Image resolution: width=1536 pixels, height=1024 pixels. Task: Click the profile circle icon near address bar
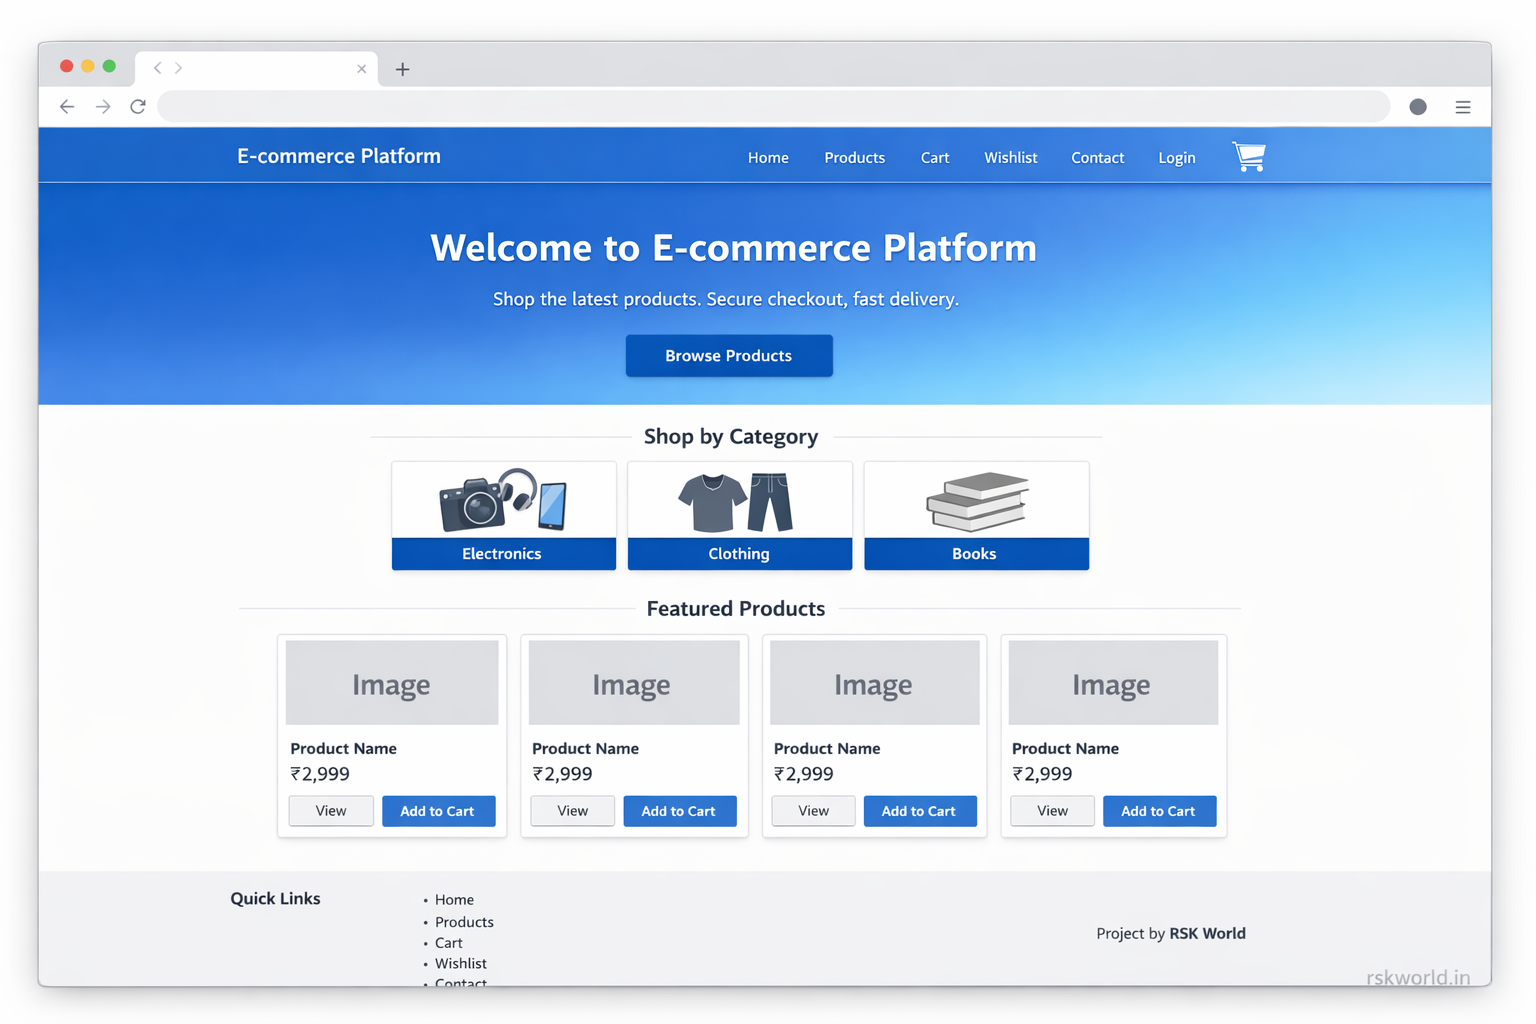click(x=1418, y=106)
